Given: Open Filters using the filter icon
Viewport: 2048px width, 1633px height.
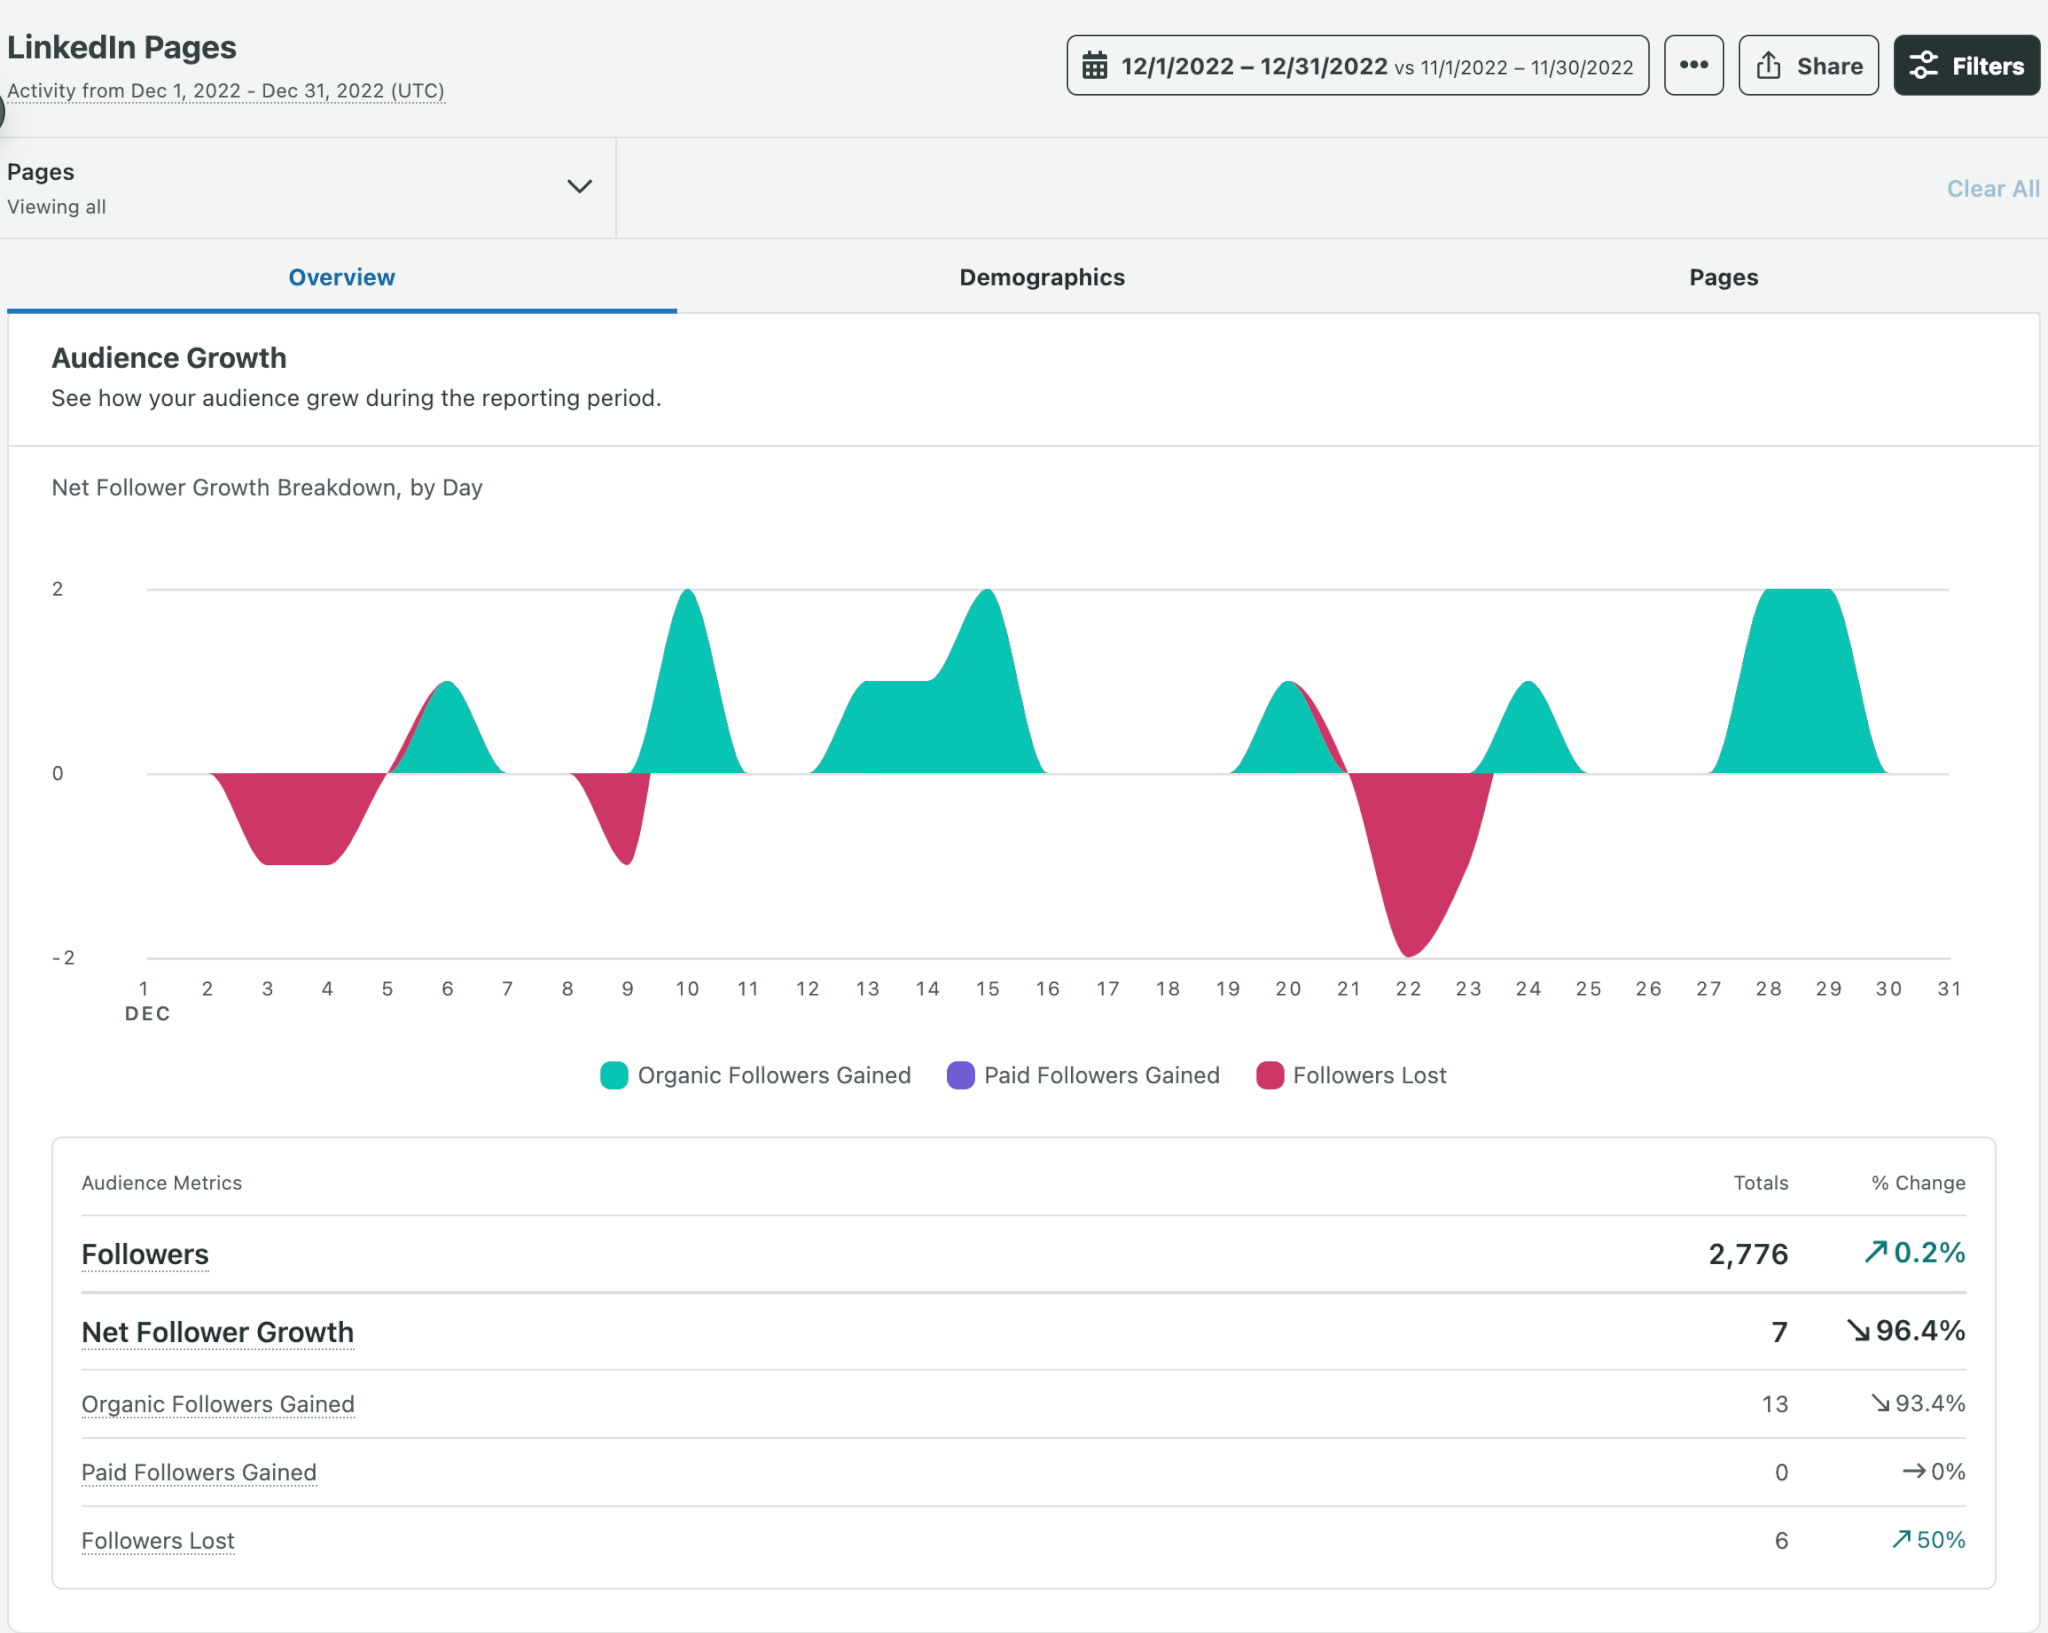Looking at the screenshot, I should (1925, 65).
